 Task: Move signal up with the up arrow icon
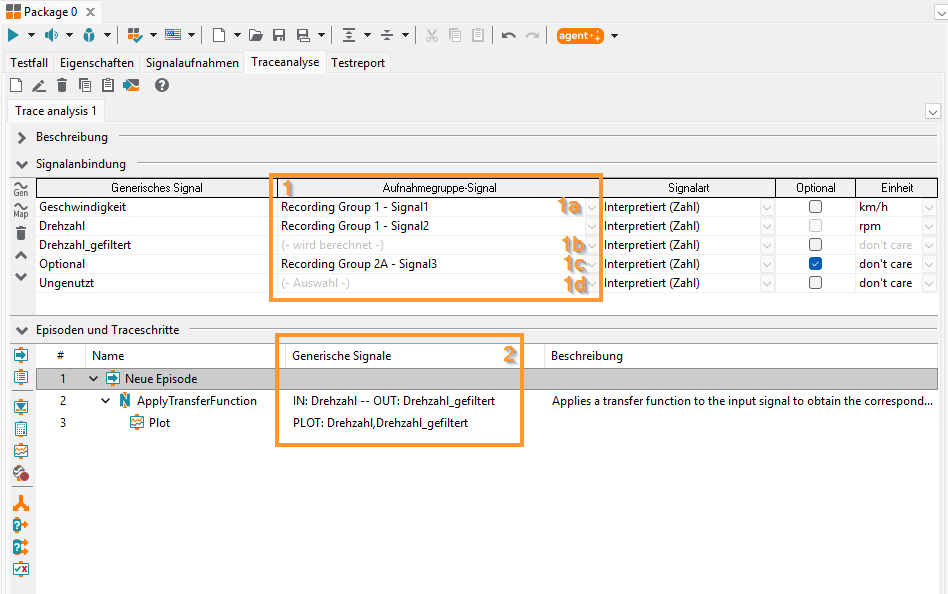click(21, 255)
